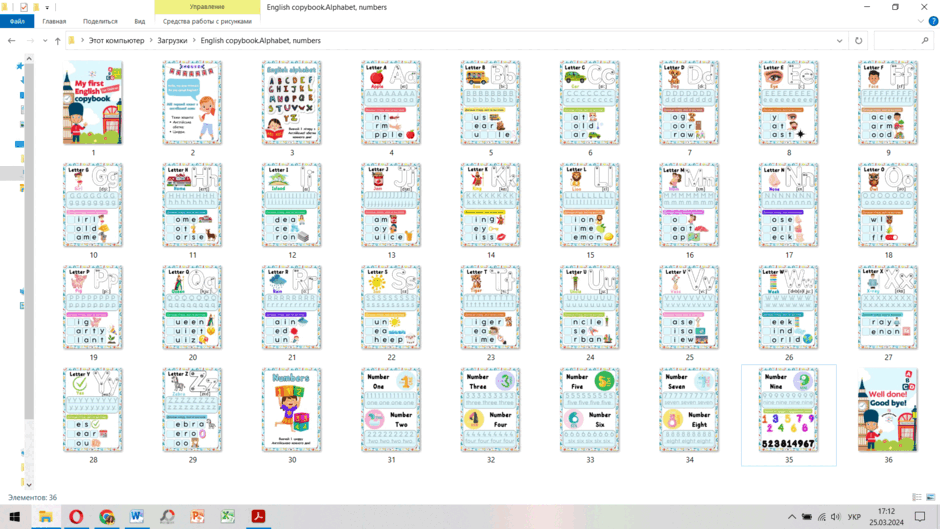
Task: Switch to the Вид ribbon tab
Action: [x=140, y=21]
